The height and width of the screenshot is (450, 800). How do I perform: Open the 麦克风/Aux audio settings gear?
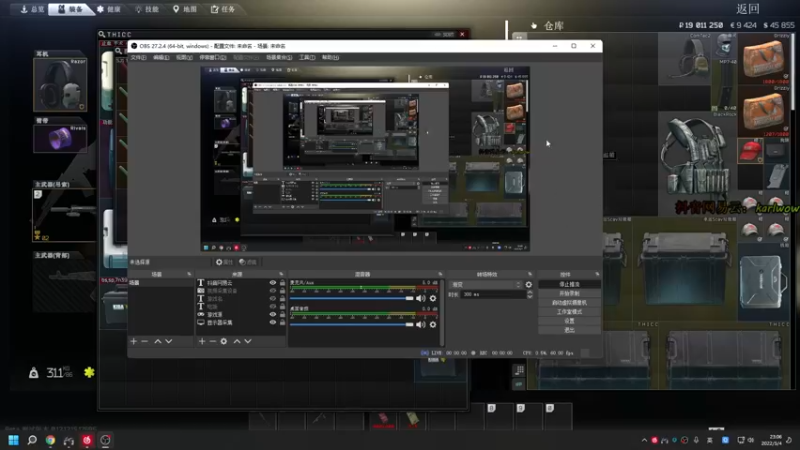[x=433, y=298]
